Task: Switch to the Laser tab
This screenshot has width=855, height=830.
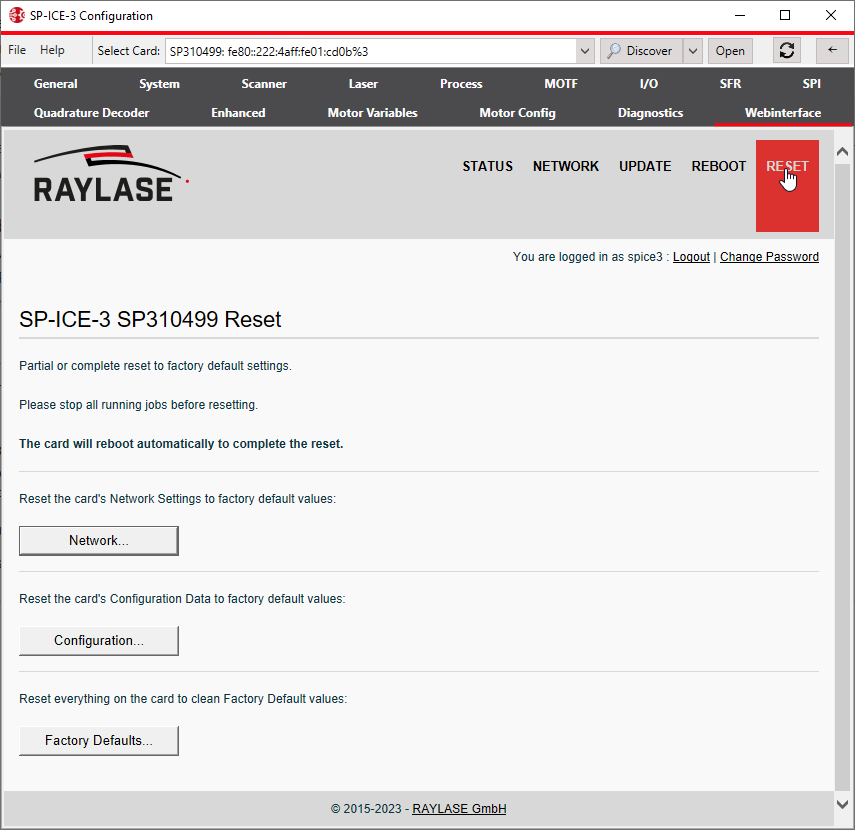Action: [x=363, y=83]
